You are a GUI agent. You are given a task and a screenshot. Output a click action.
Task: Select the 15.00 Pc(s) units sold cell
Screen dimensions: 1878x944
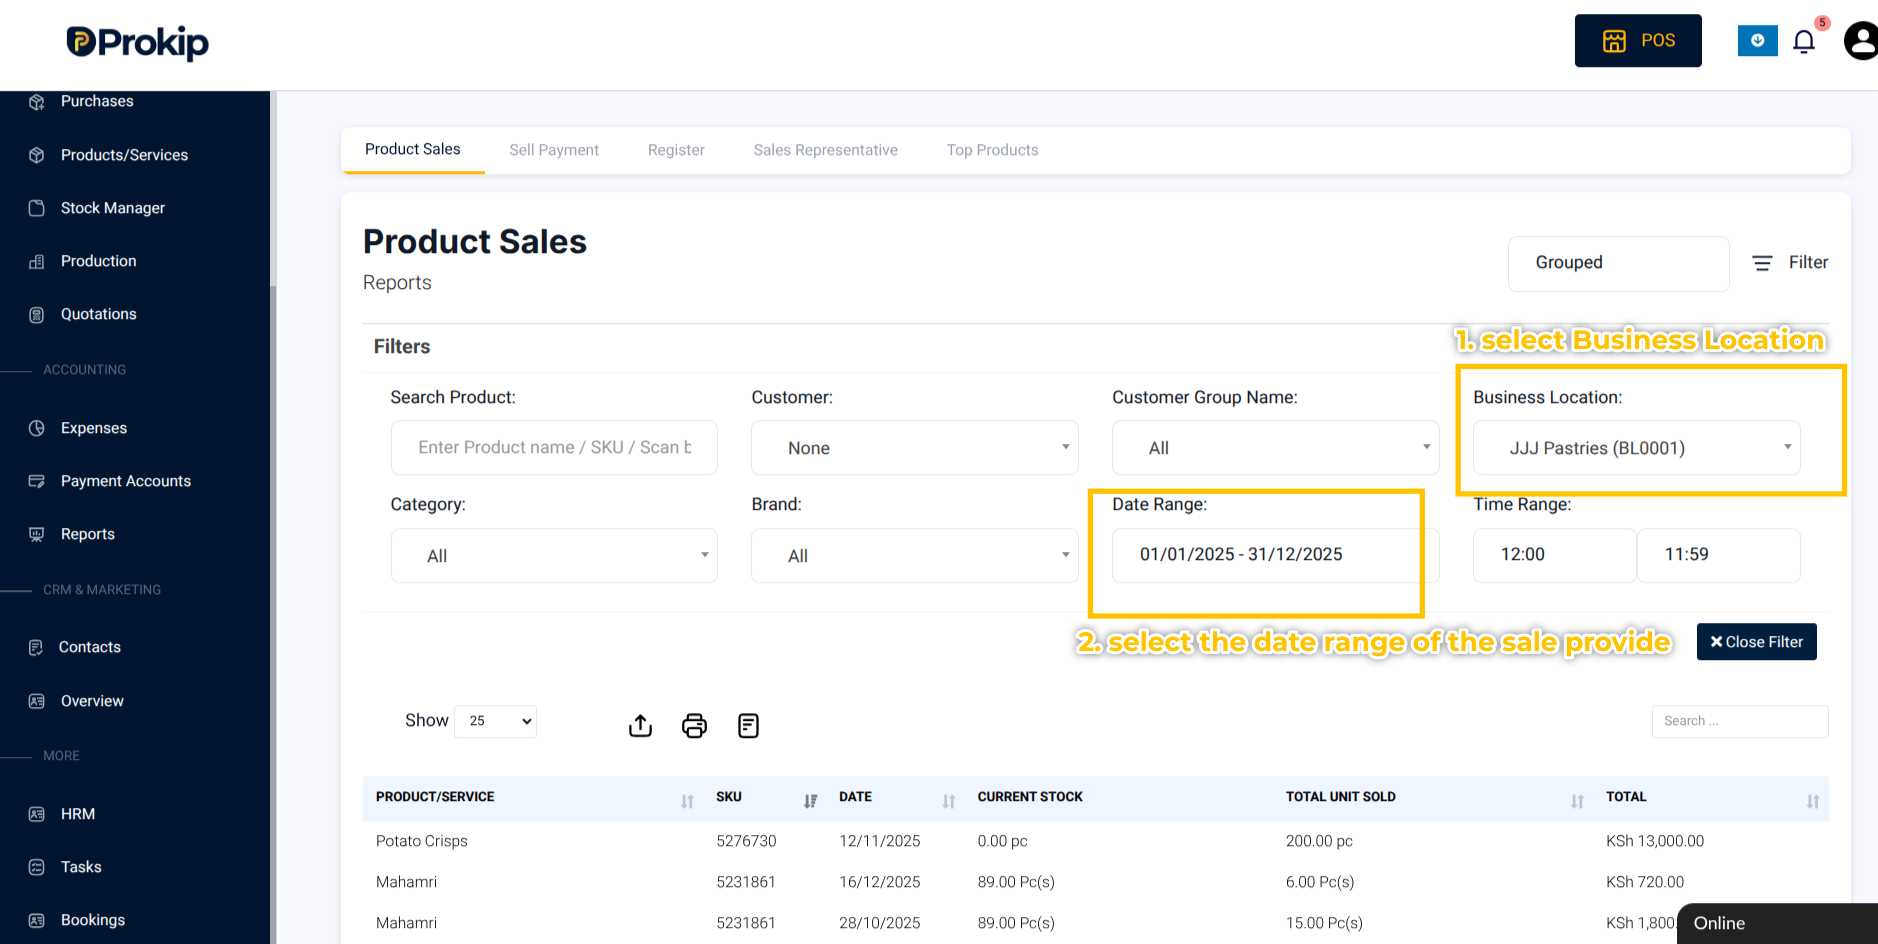click(1324, 923)
